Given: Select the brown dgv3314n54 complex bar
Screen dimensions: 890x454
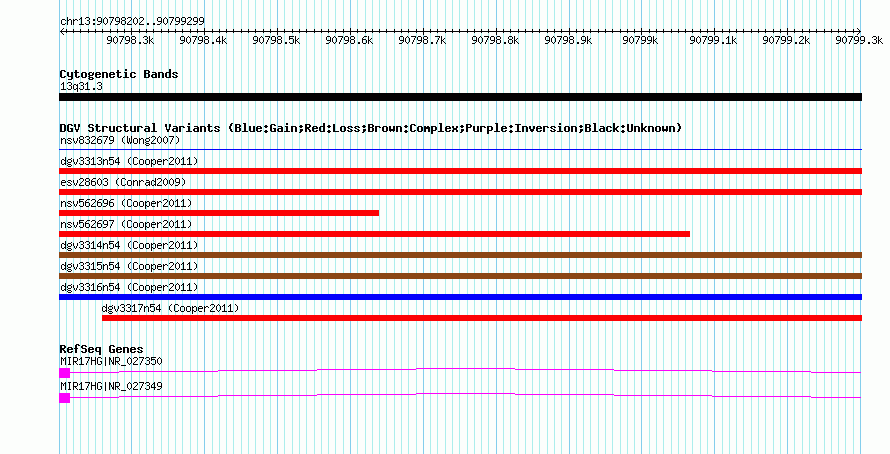Looking at the screenshot, I should (x=460, y=255).
